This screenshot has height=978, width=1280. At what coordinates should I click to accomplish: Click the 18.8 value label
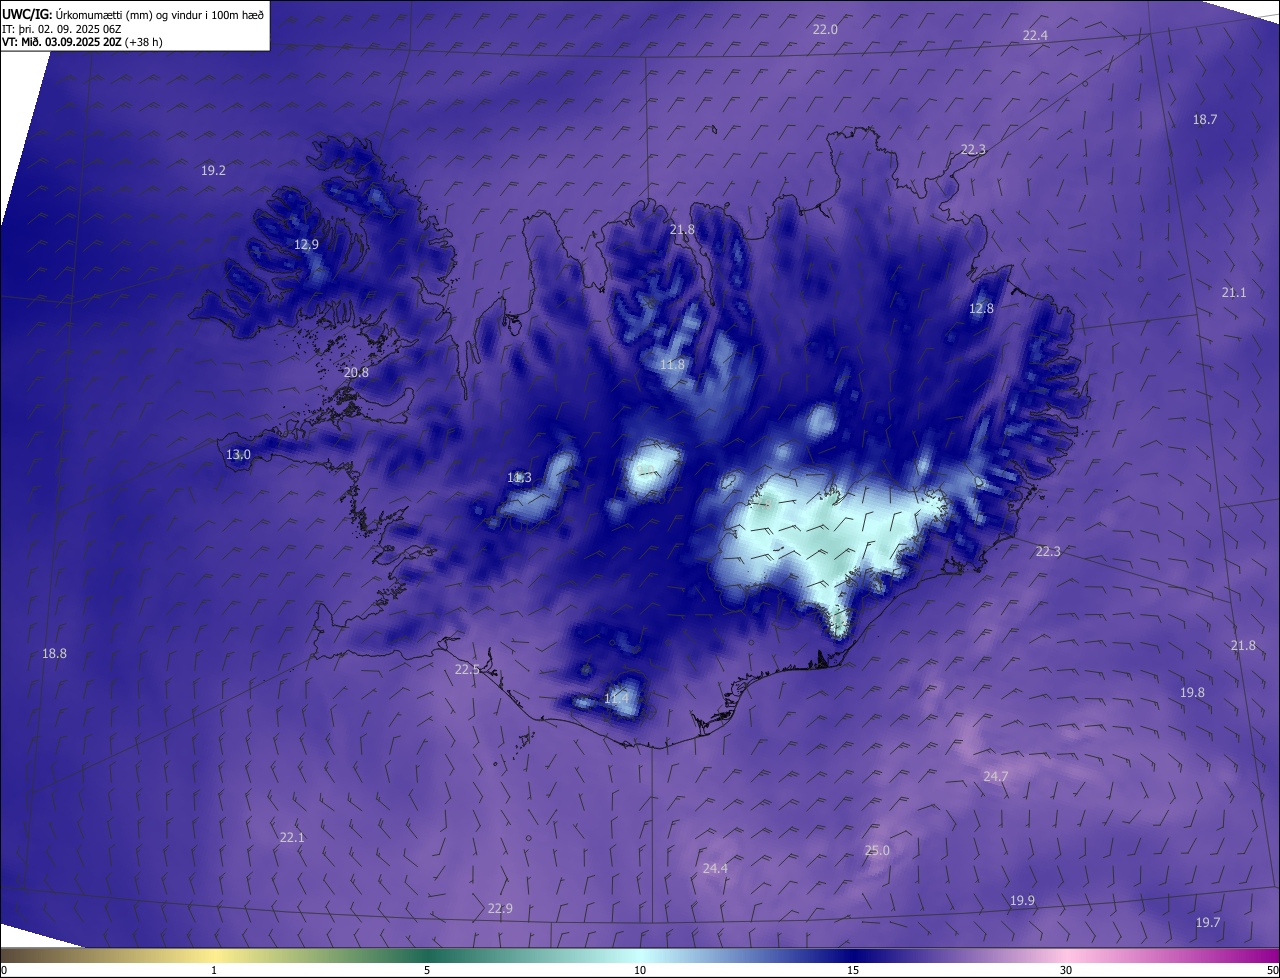[54, 653]
